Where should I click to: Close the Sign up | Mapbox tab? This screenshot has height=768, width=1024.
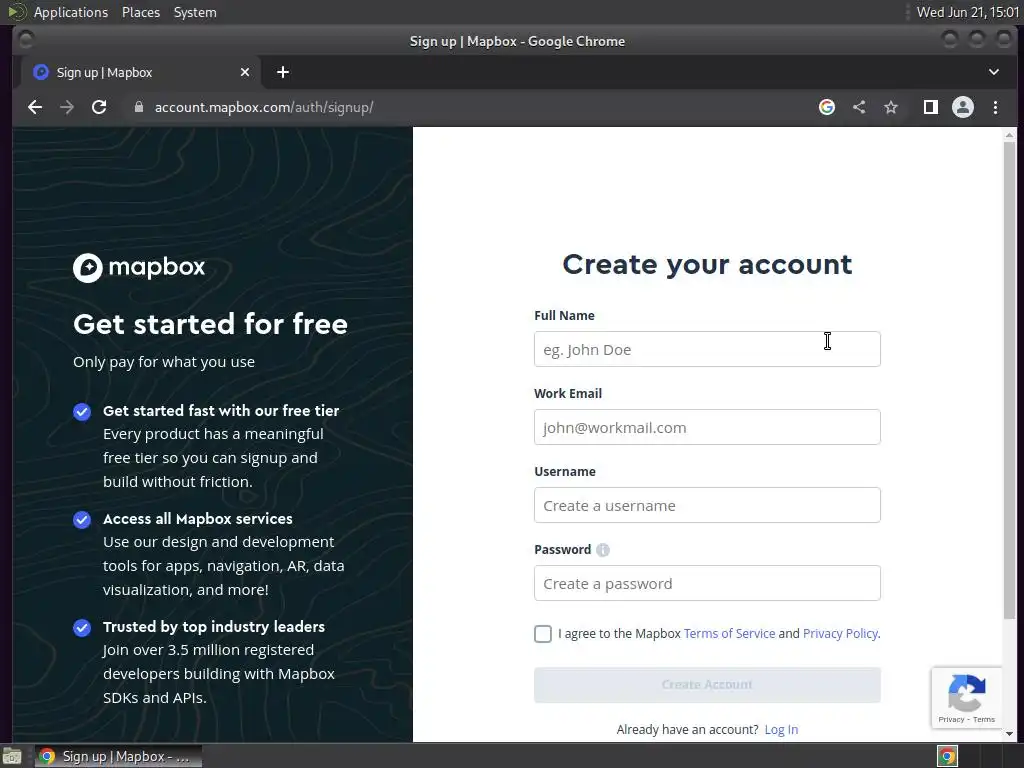245,72
